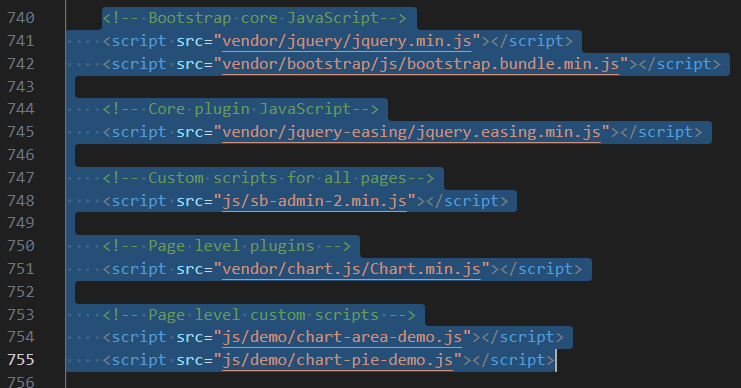Open the vendor/jquery/jquery.min.js path link
The width and height of the screenshot is (741, 388).
click(x=347, y=41)
